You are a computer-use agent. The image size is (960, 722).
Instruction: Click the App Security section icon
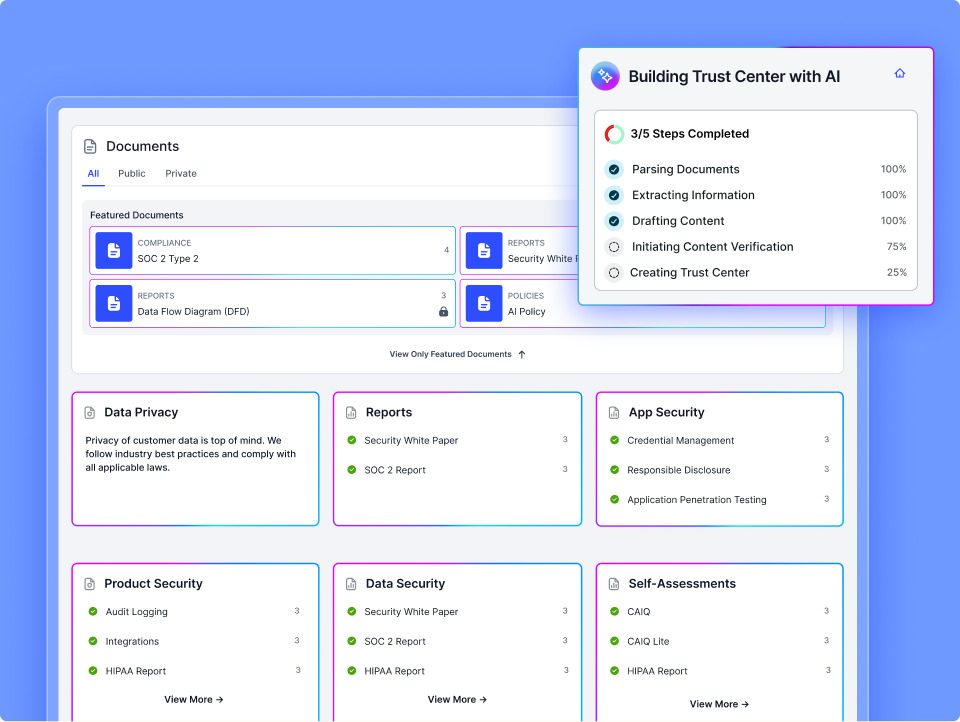(613, 413)
